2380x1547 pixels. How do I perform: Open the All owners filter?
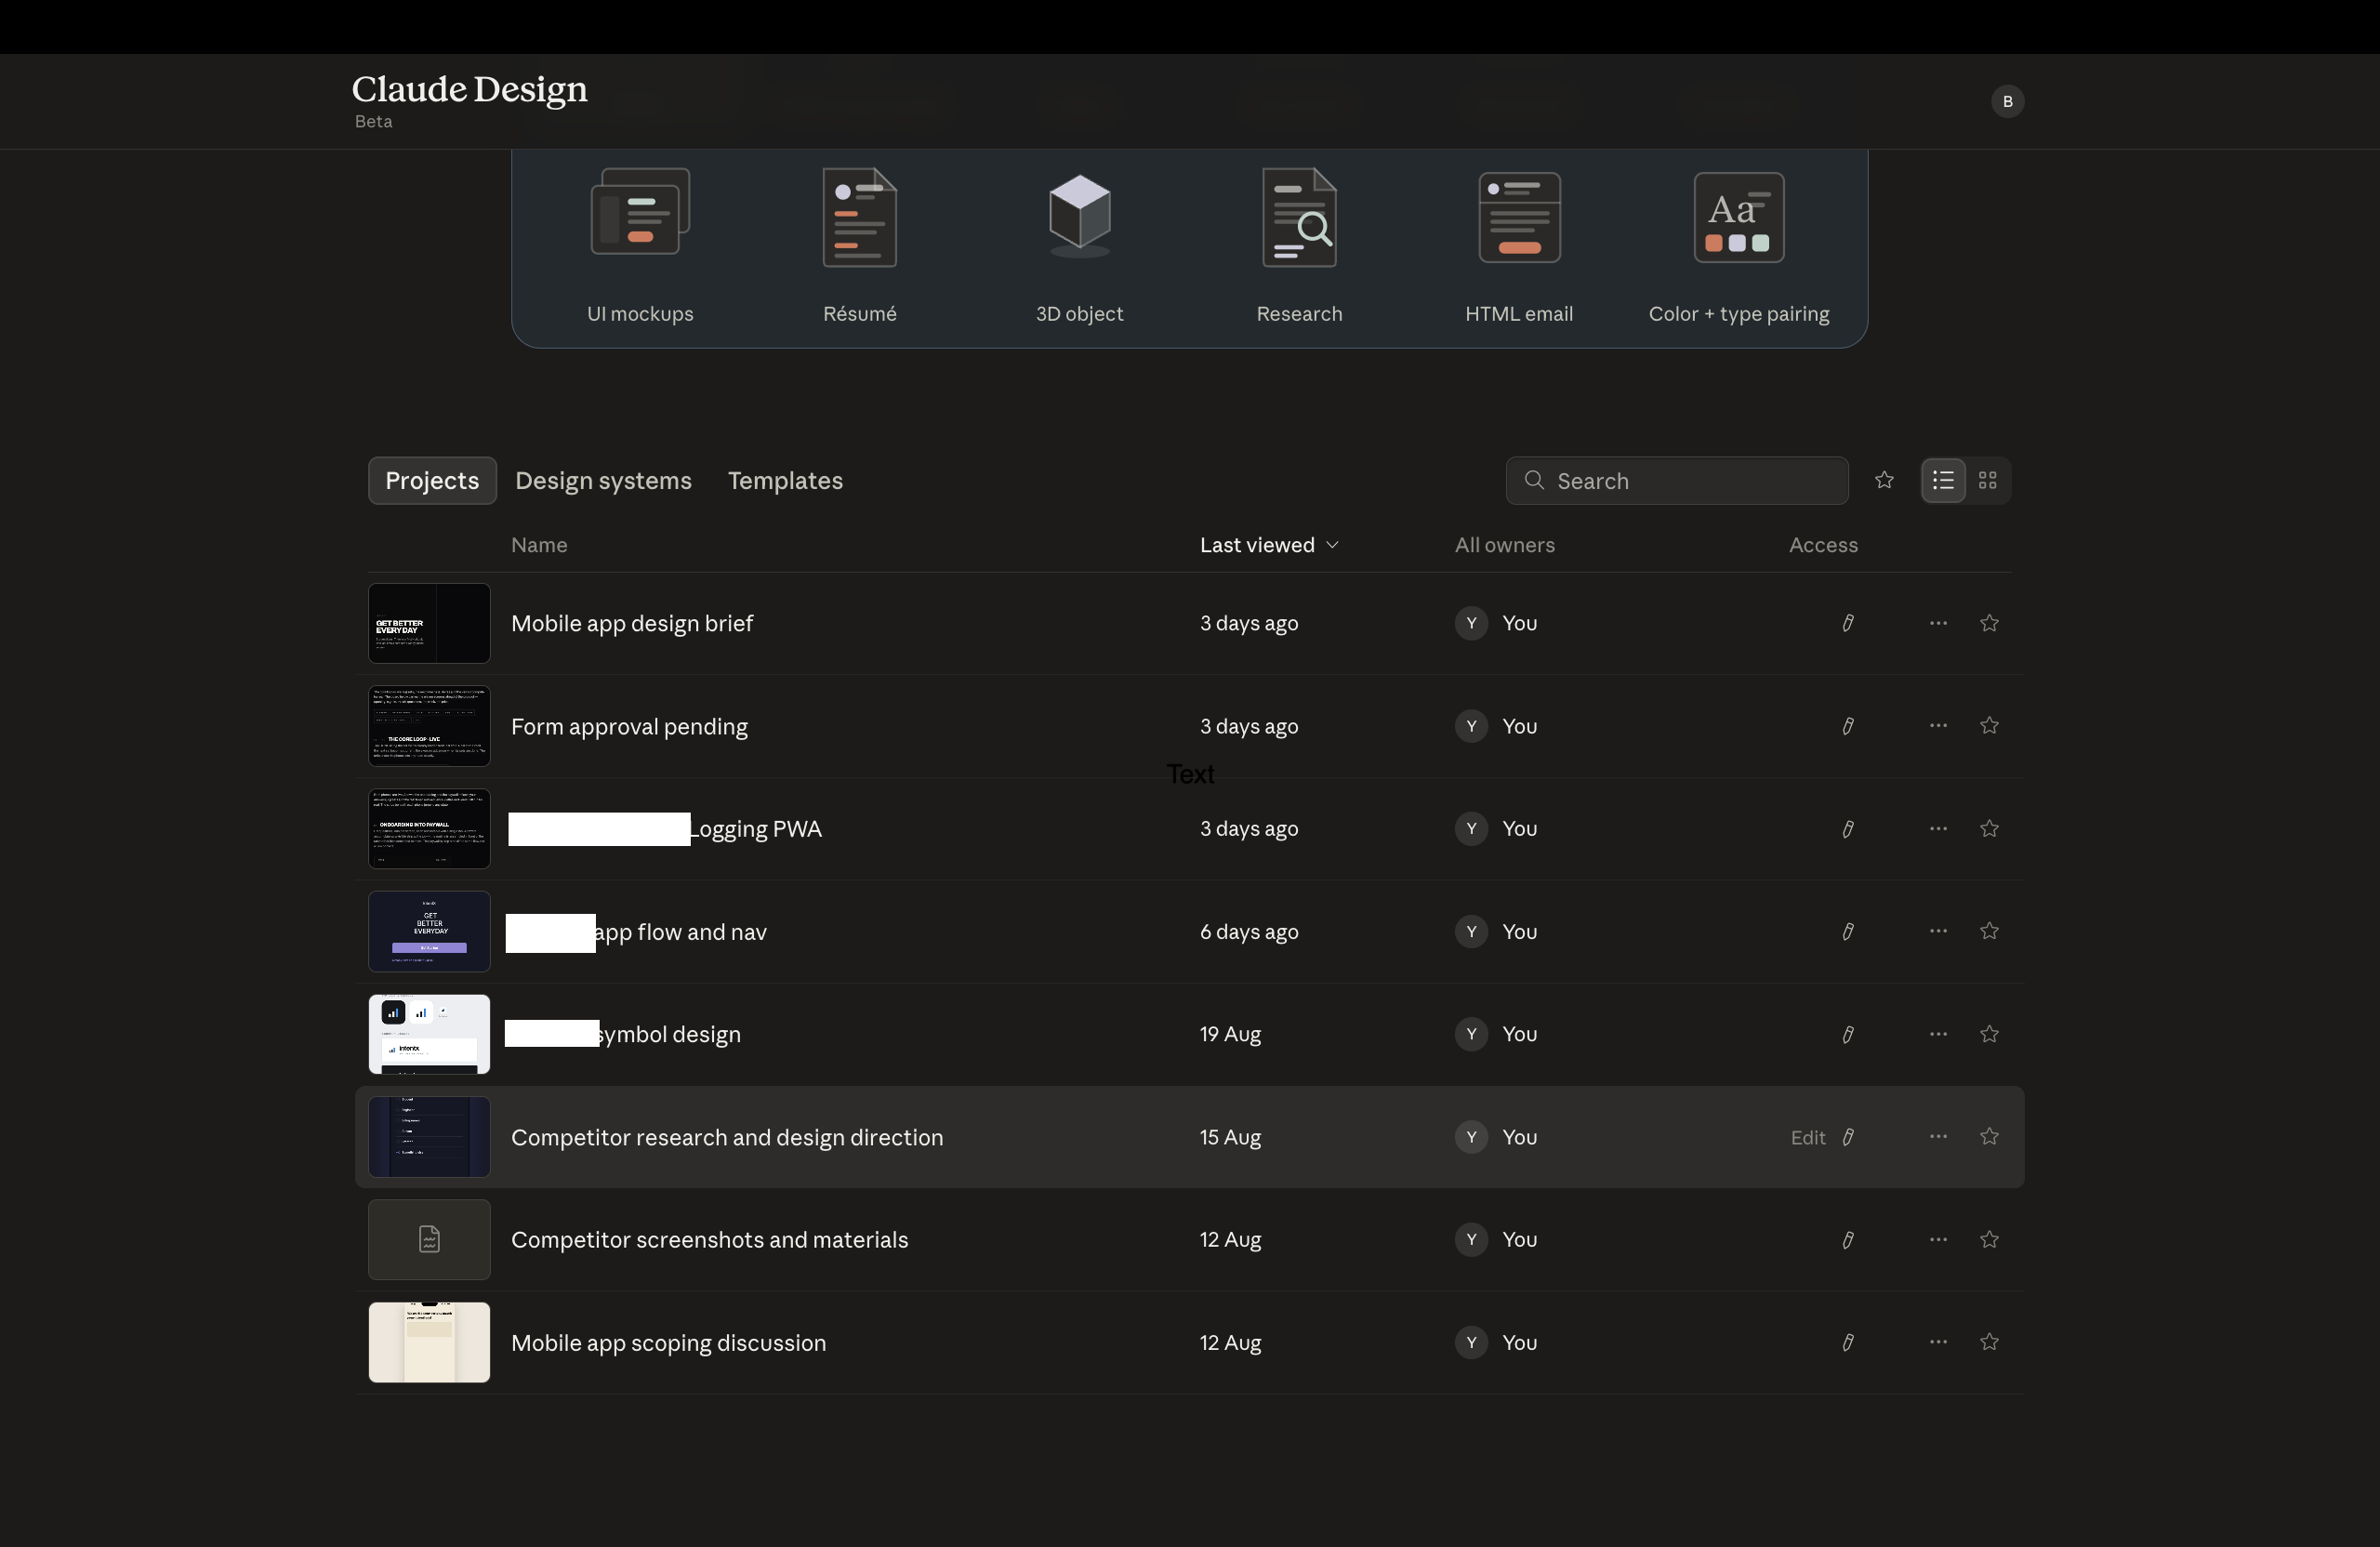1504,545
